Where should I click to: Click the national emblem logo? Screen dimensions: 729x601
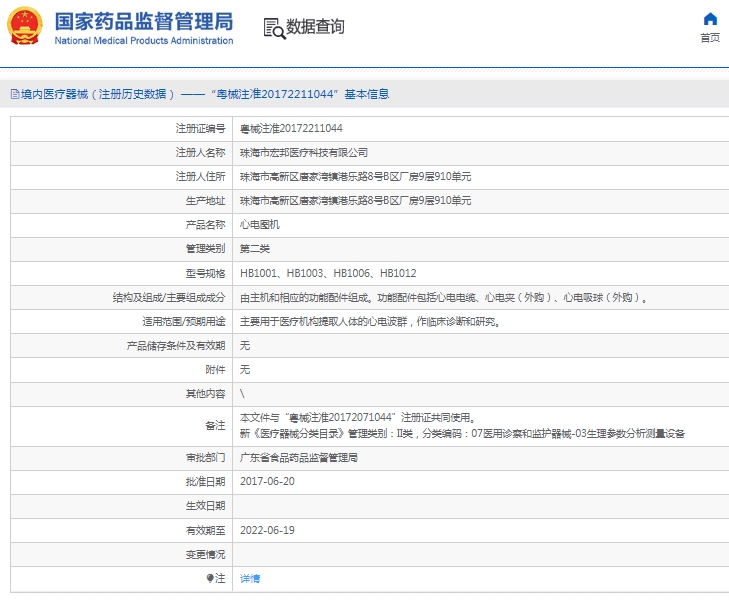(x=24, y=26)
